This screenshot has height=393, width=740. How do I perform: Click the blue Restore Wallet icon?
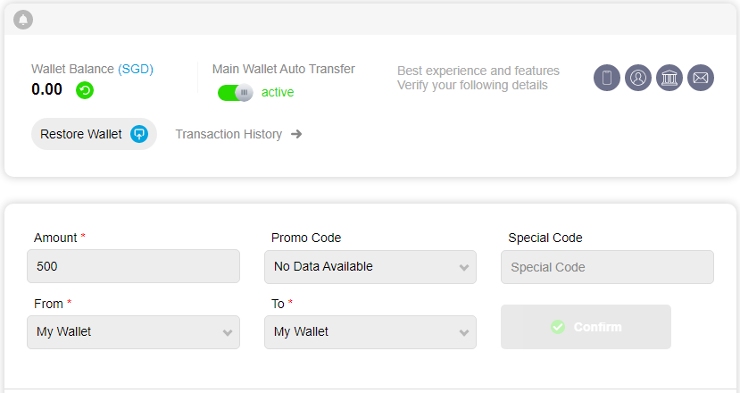[139, 134]
